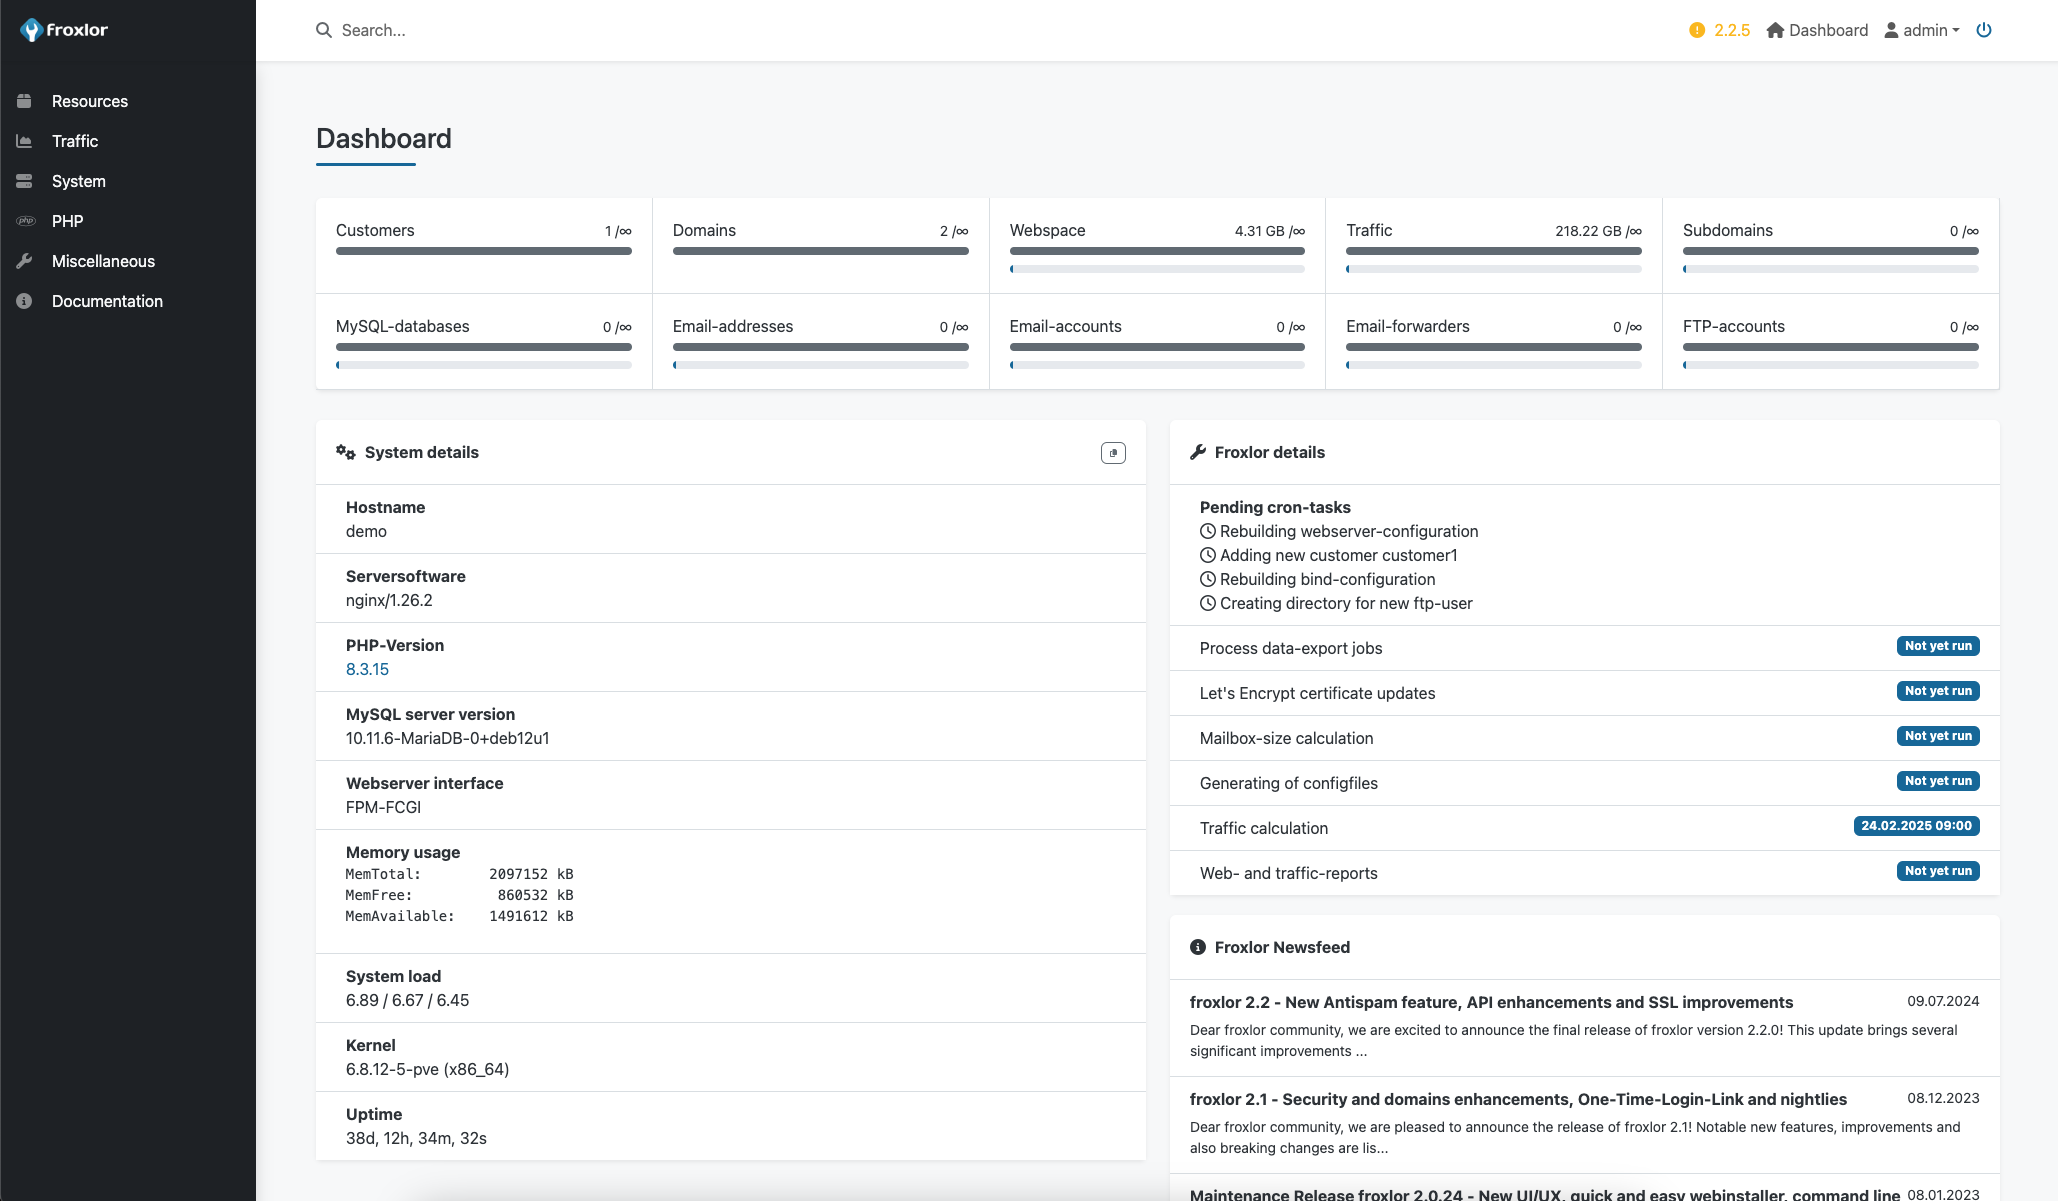
Task: Click the Miscellaneous wrench sidebar icon
Action: pos(24,261)
